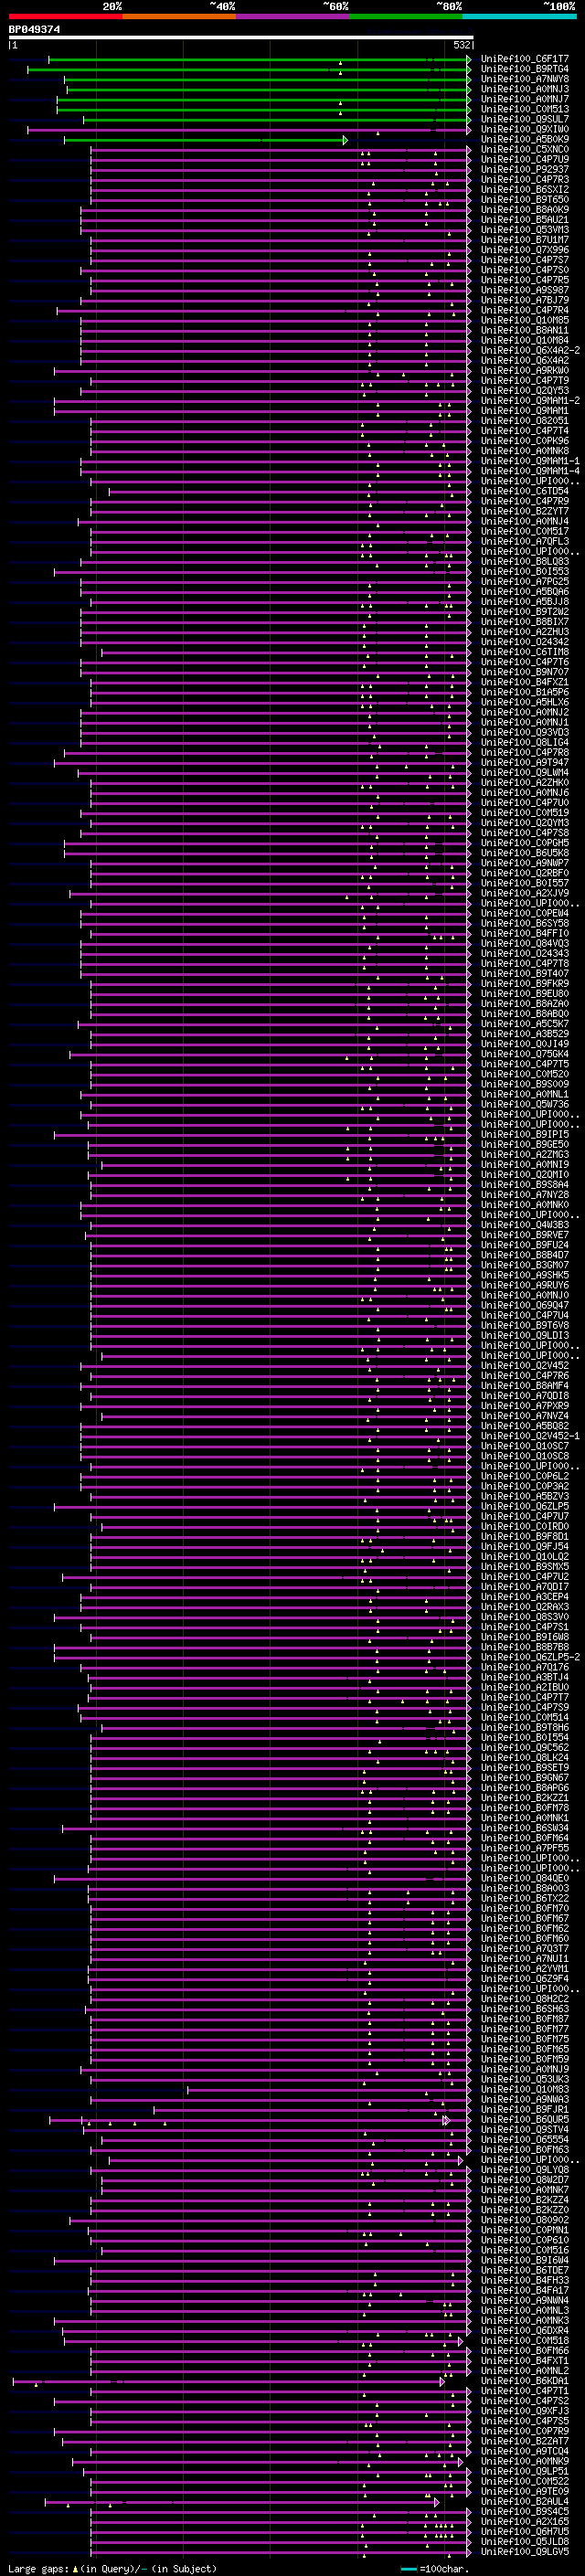Viewport: 585px width, 2576px height.
Task: Click the cyan ~100% identity color segment
Action: tap(519, 16)
